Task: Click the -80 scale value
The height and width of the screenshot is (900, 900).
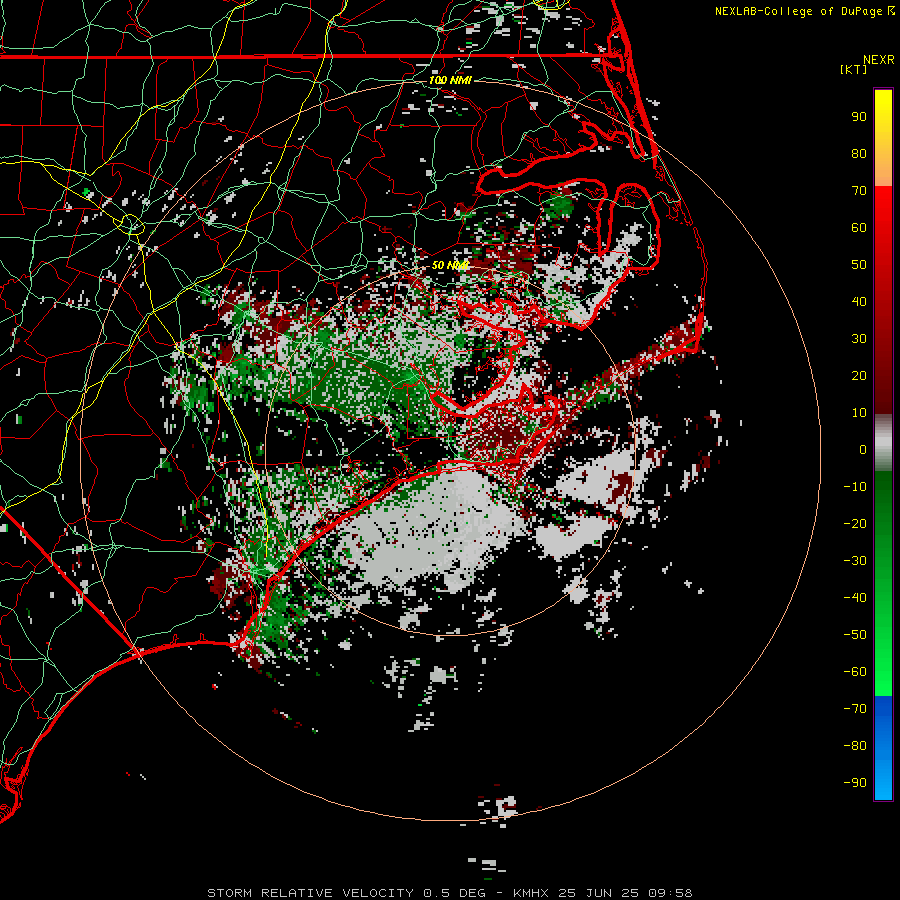Action: (x=855, y=746)
